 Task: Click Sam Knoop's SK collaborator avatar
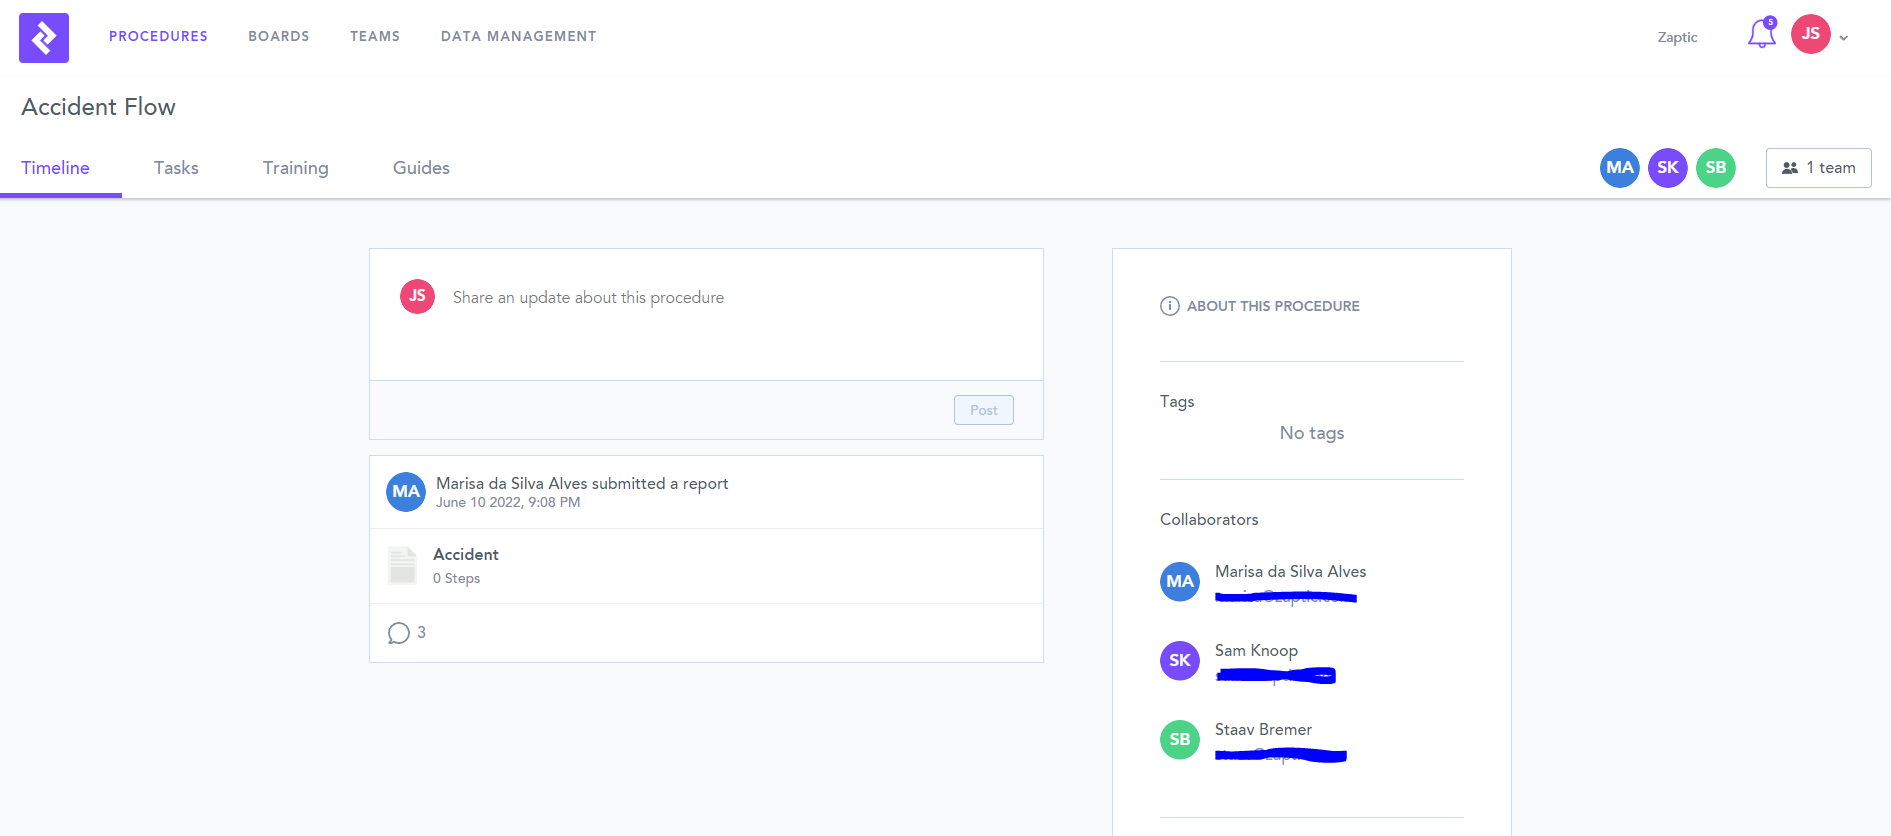pos(1180,661)
